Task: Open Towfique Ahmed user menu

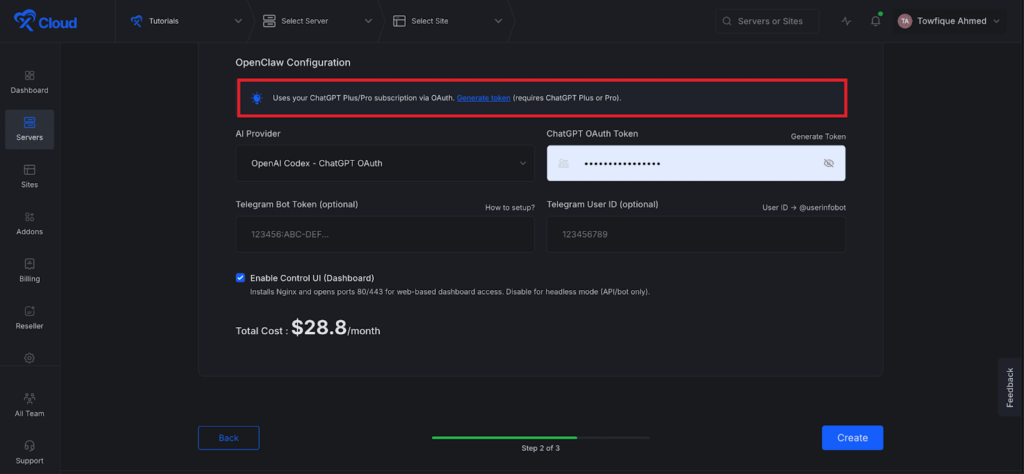Action: tap(949, 21)
